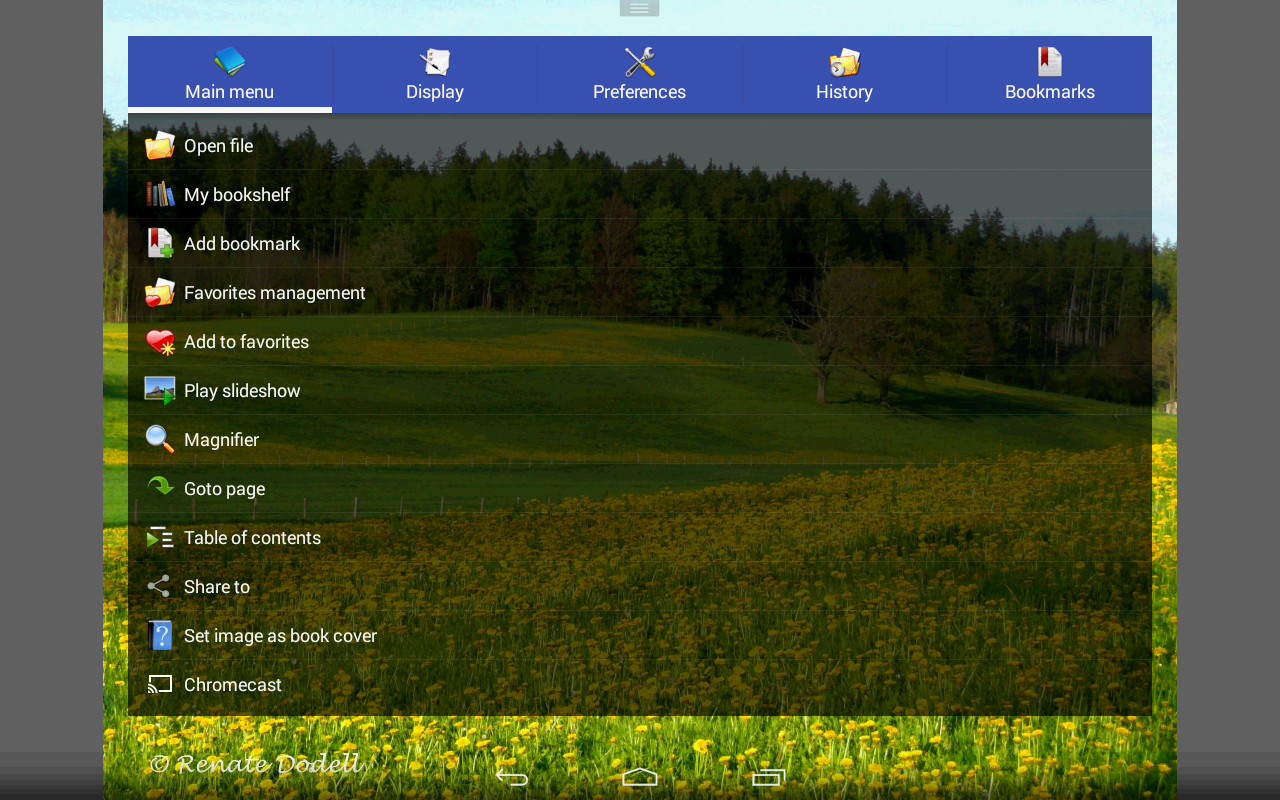1280x800 pixels.
Task: Tap the Share to network icon
Action: point(160,585)
